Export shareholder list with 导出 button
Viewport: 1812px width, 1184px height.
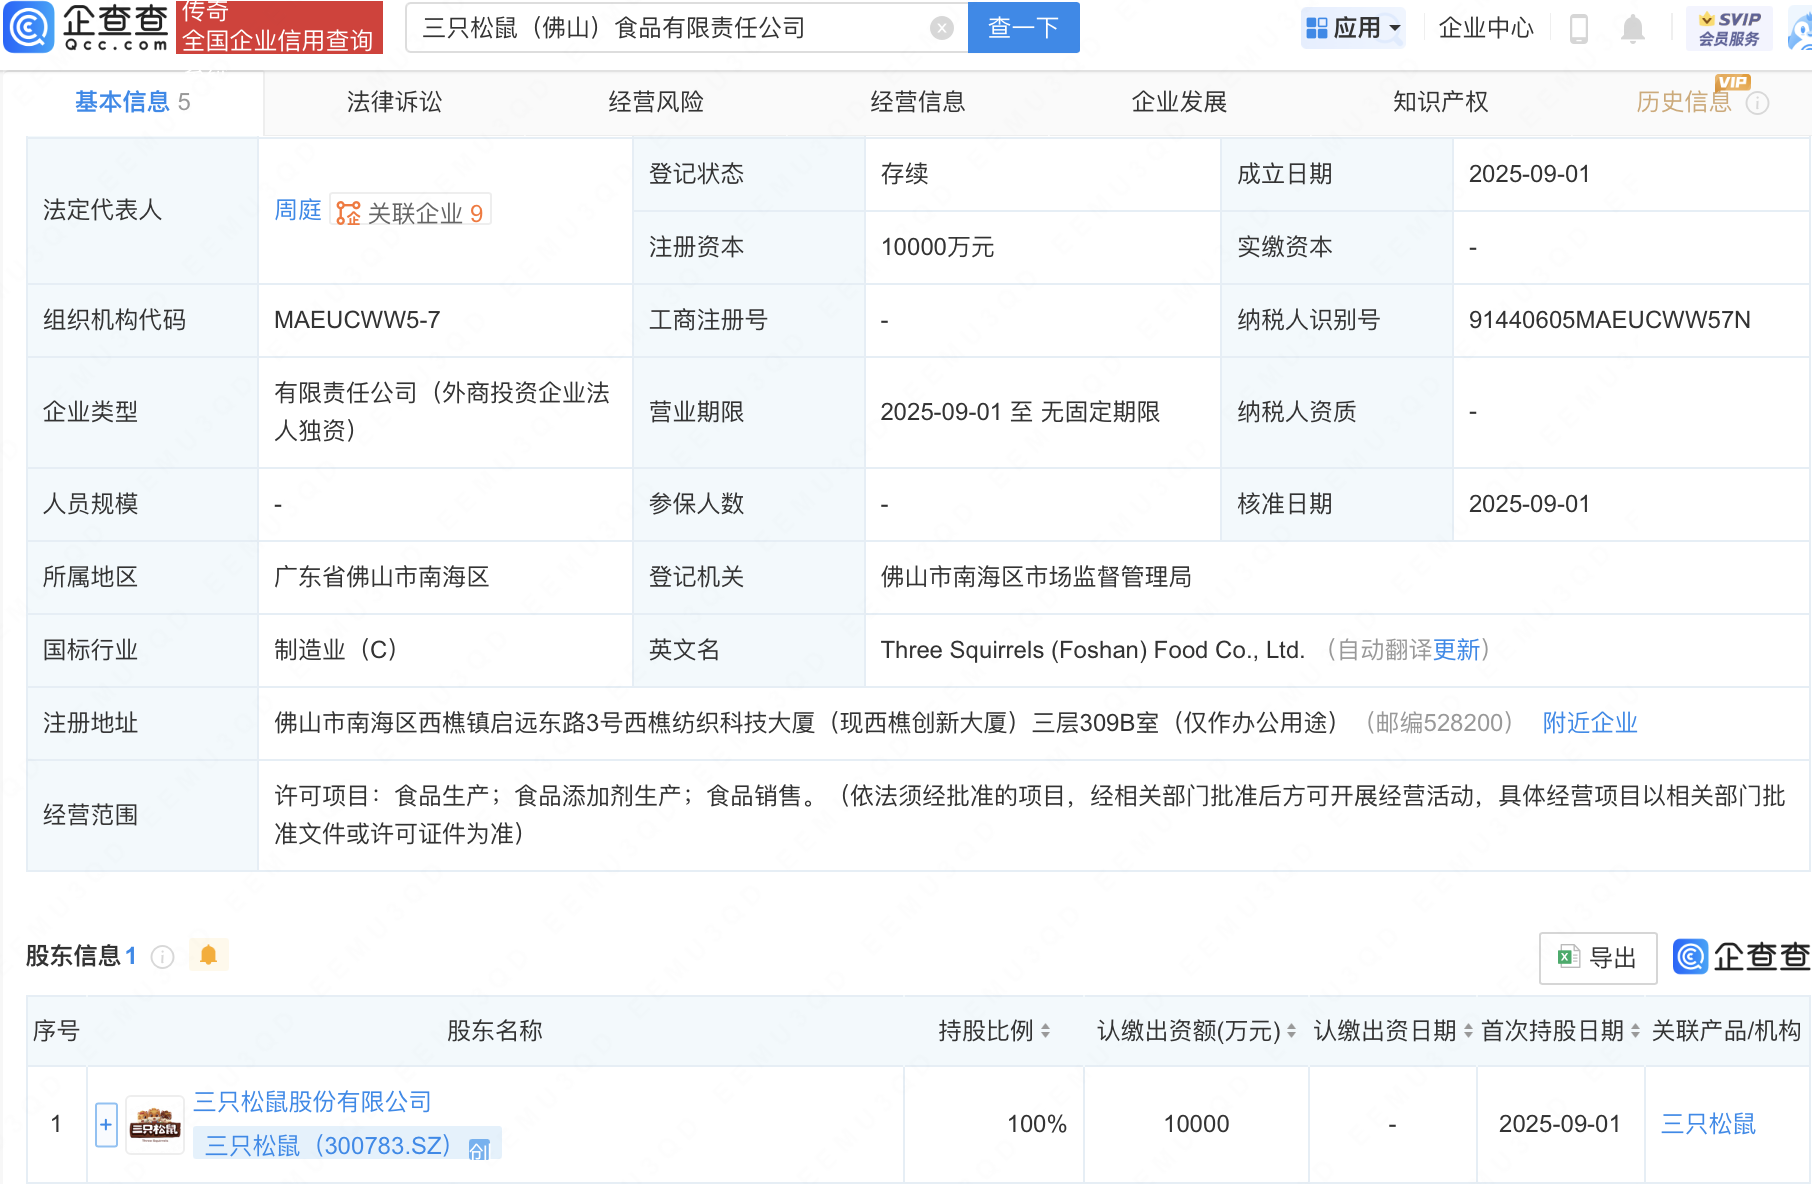[1597, 958]
